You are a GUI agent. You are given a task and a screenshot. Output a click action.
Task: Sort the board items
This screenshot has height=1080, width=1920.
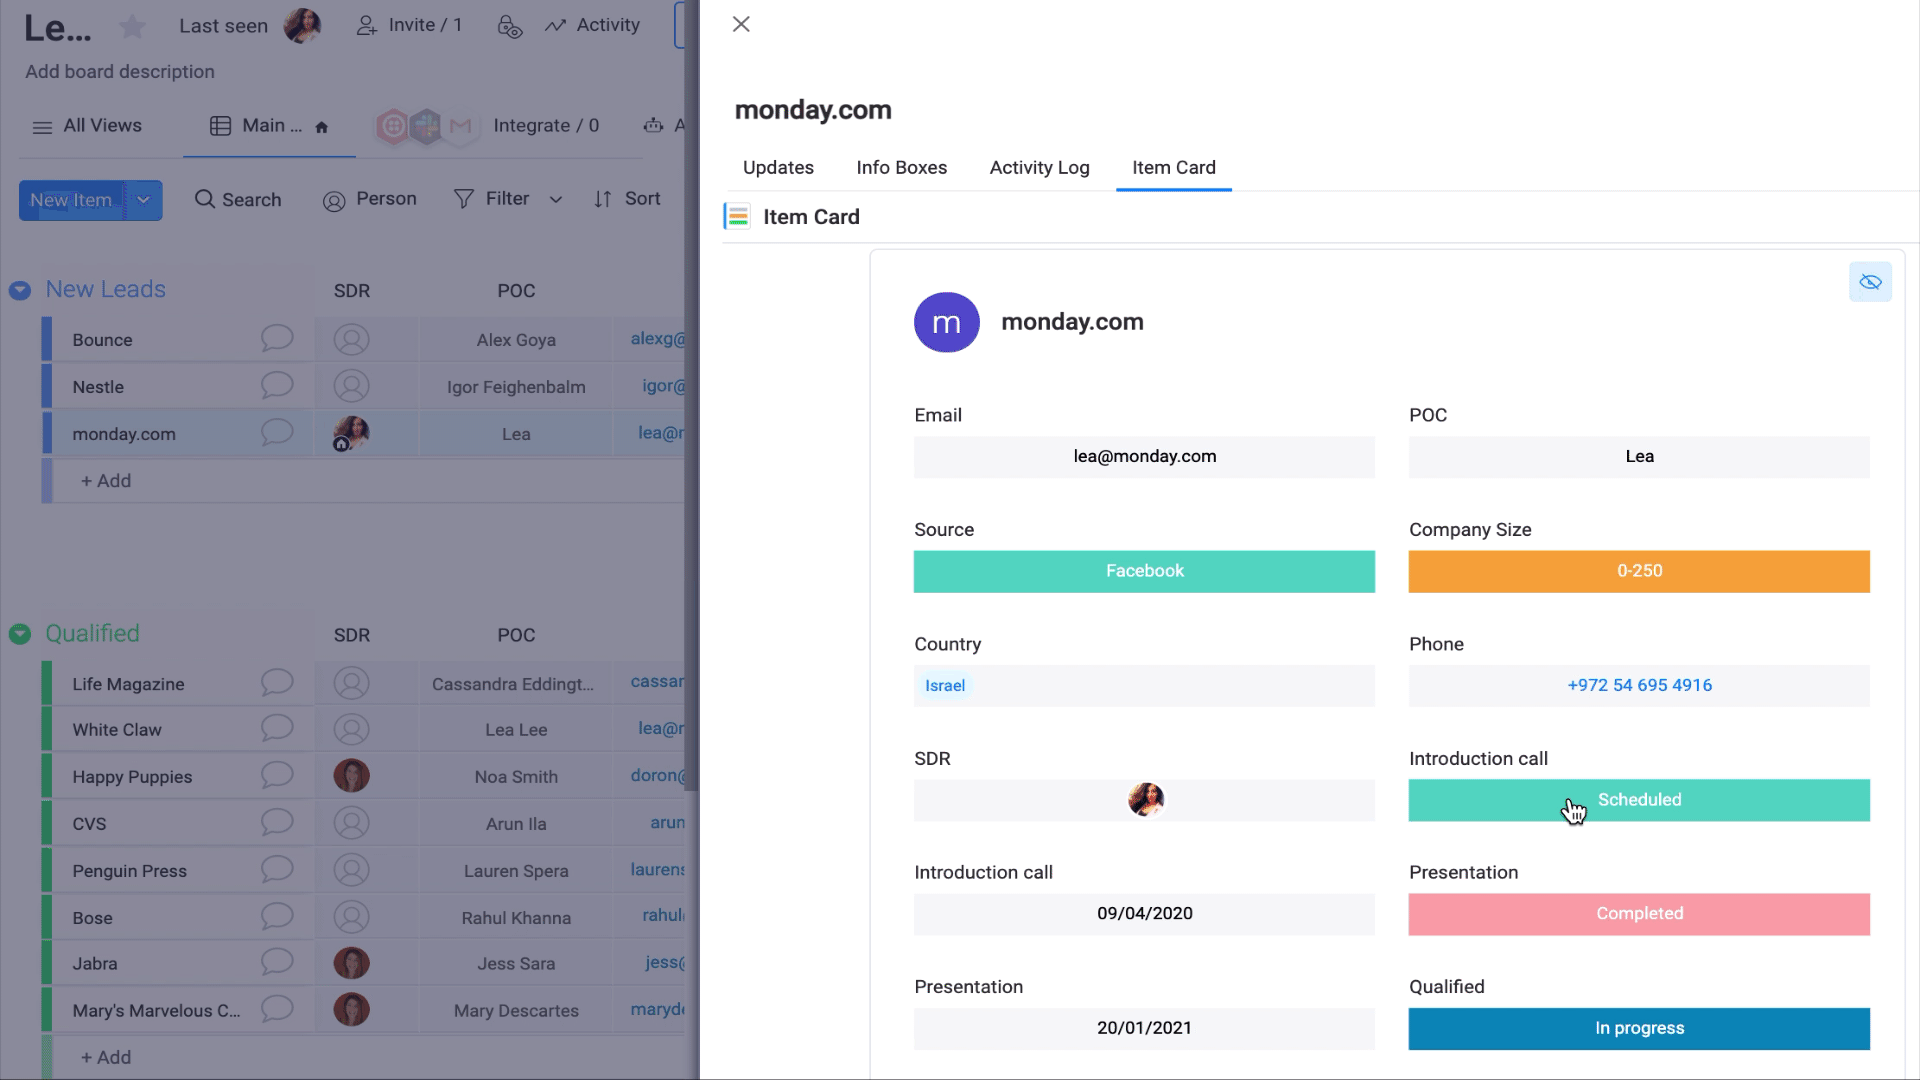627,199
